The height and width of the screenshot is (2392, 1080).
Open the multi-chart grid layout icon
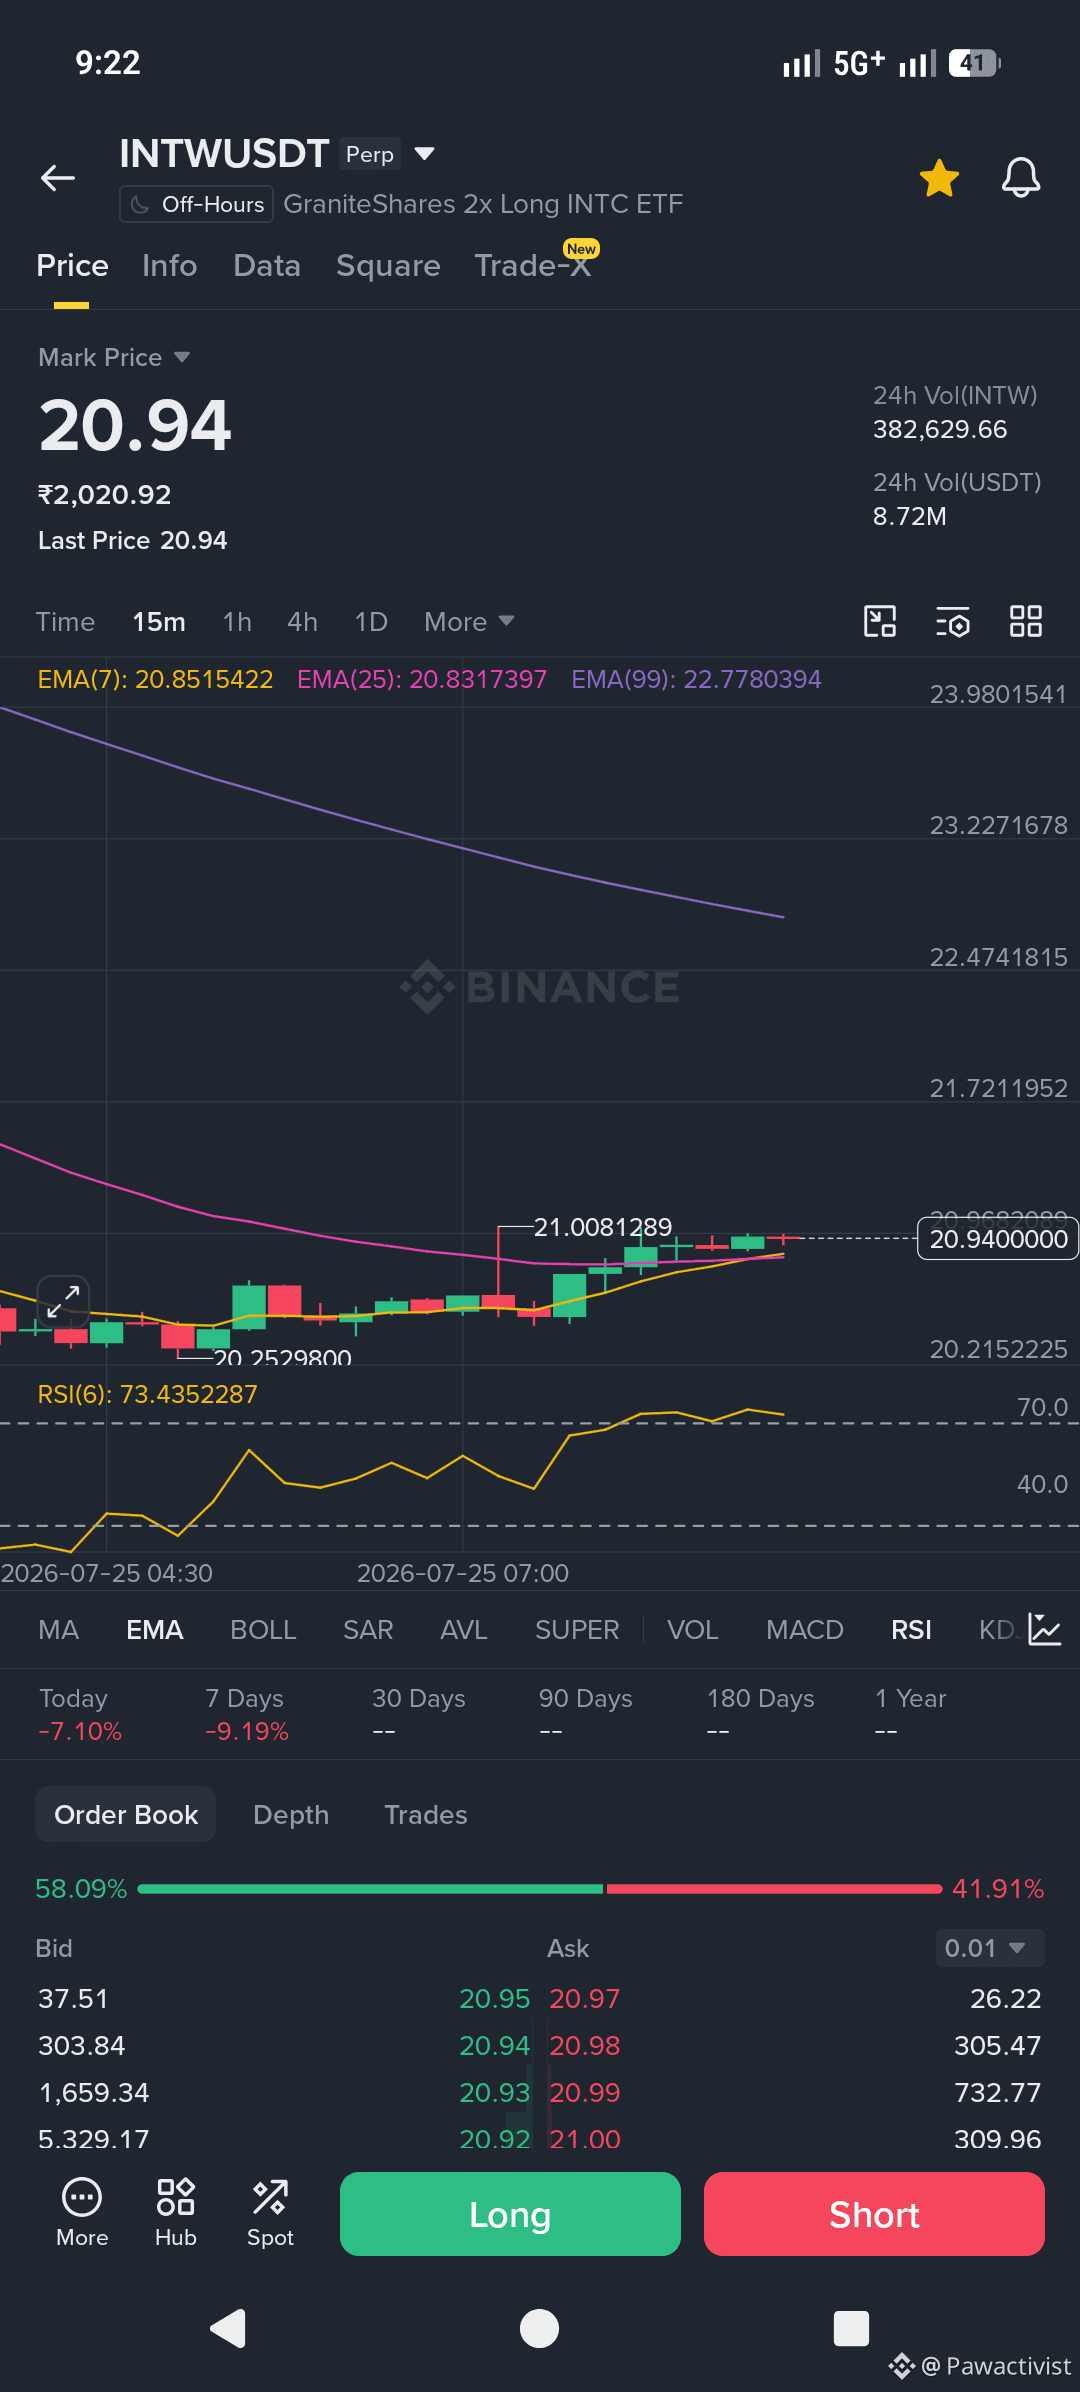pos(1026,621)
